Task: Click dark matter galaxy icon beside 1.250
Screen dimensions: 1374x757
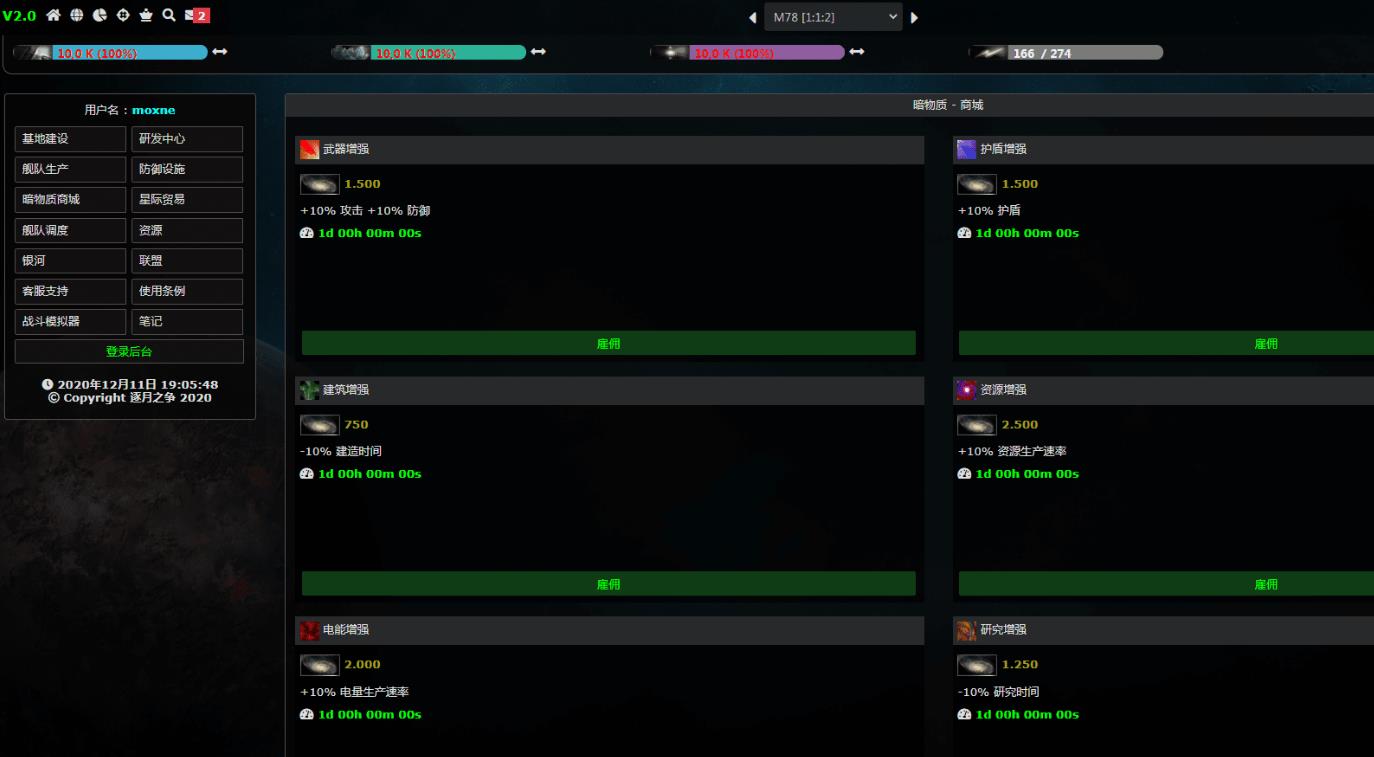Action: point(977,665)
